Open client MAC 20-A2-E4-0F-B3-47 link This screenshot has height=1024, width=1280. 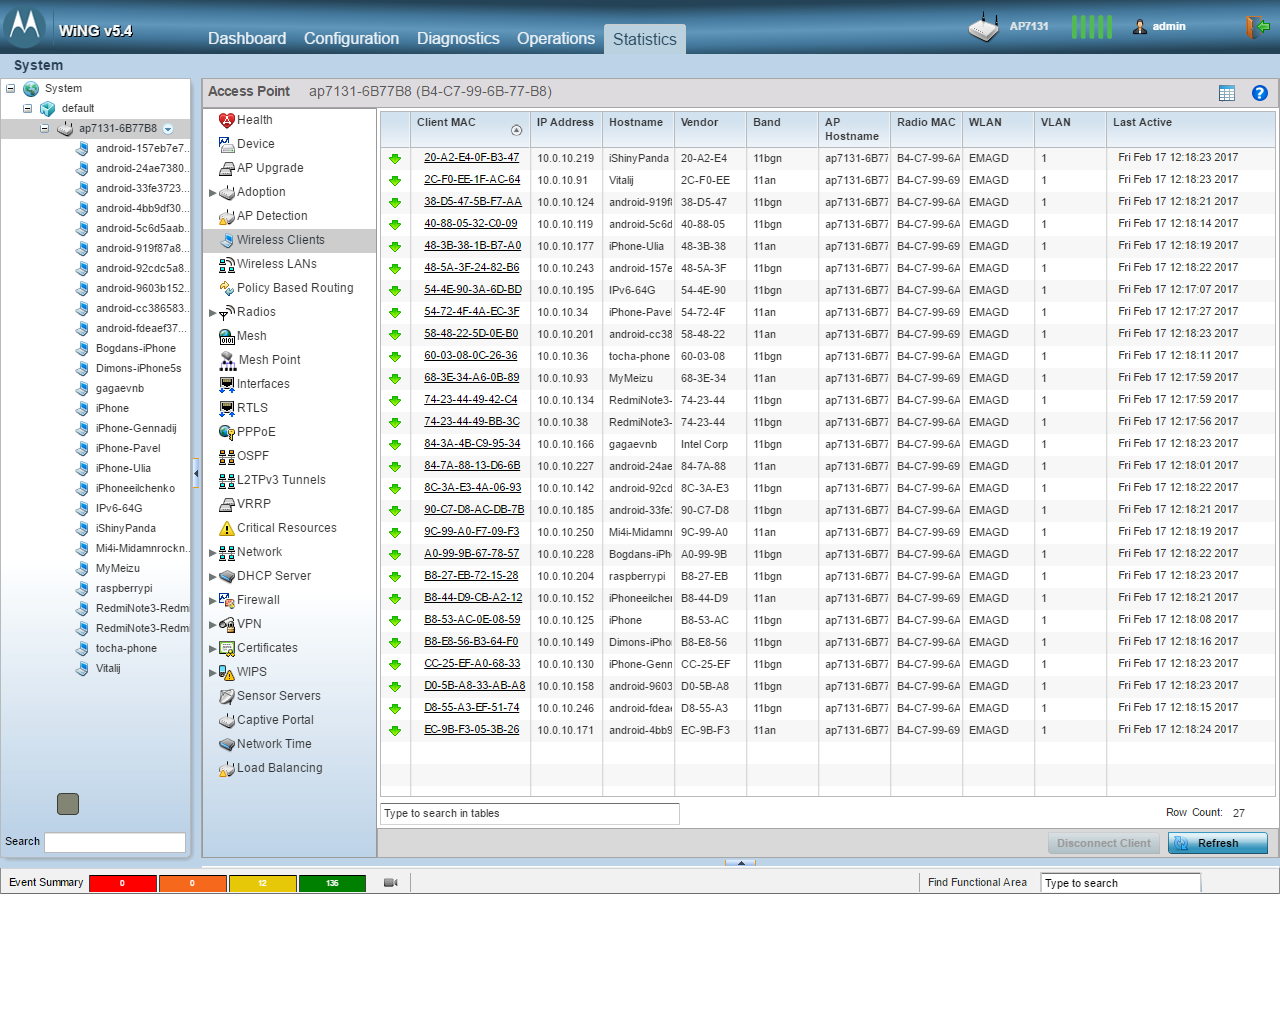click(x=472, y=158)
